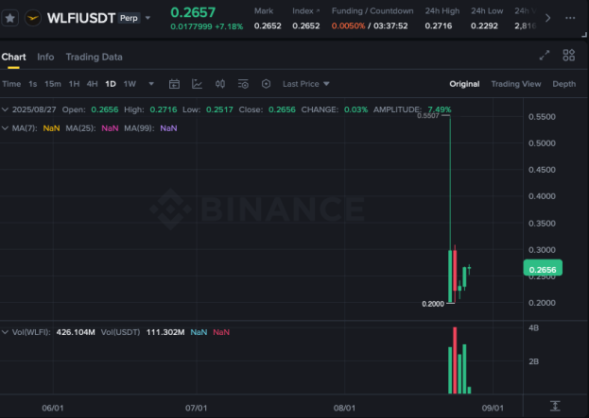
Task: Open the multi-chart grid layout icon
Action: click(x=569, y=56)
